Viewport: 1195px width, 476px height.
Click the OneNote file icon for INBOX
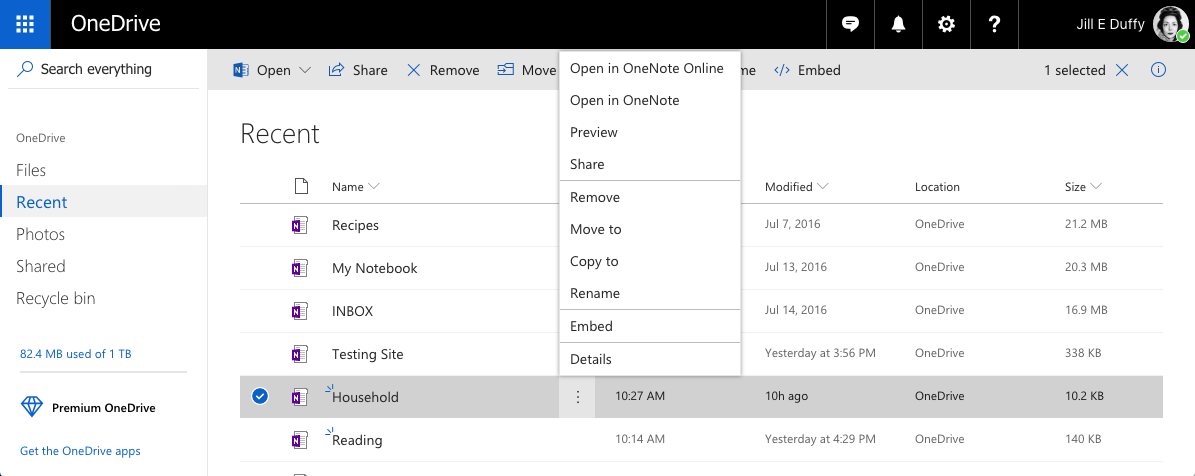(300, 311)
